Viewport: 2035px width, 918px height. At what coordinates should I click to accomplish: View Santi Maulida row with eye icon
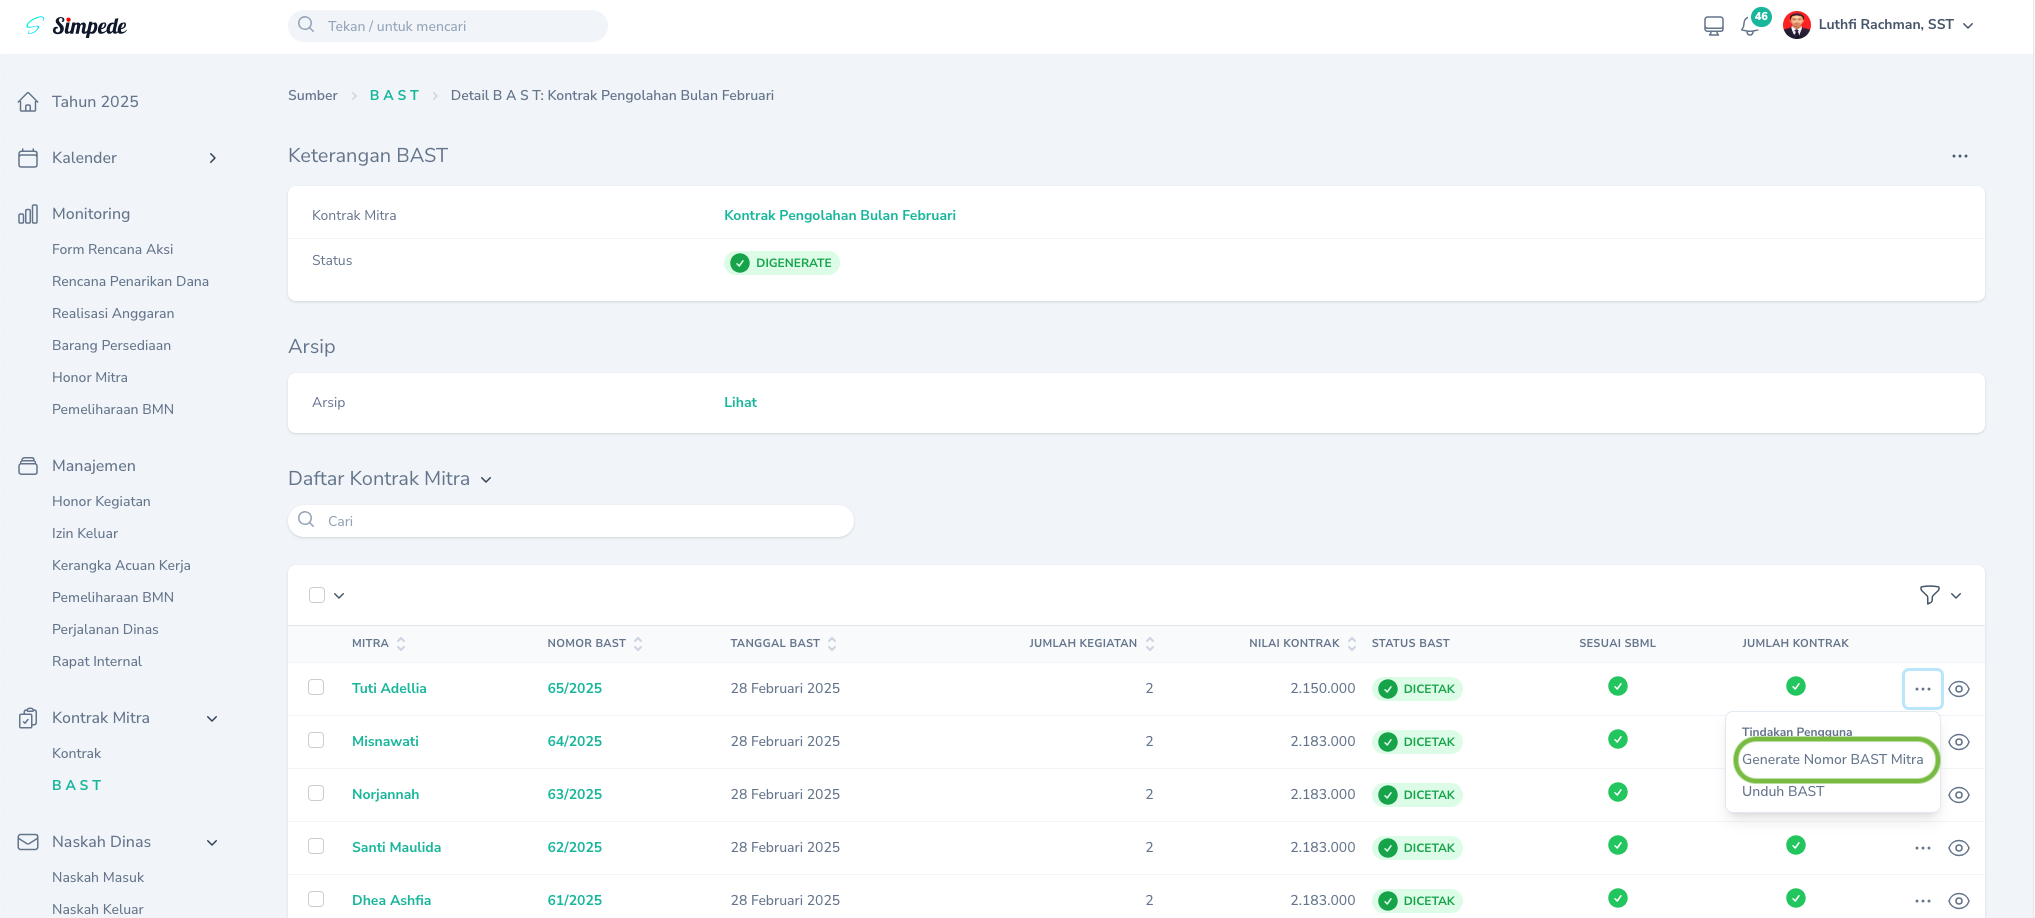pos(1959,848)
